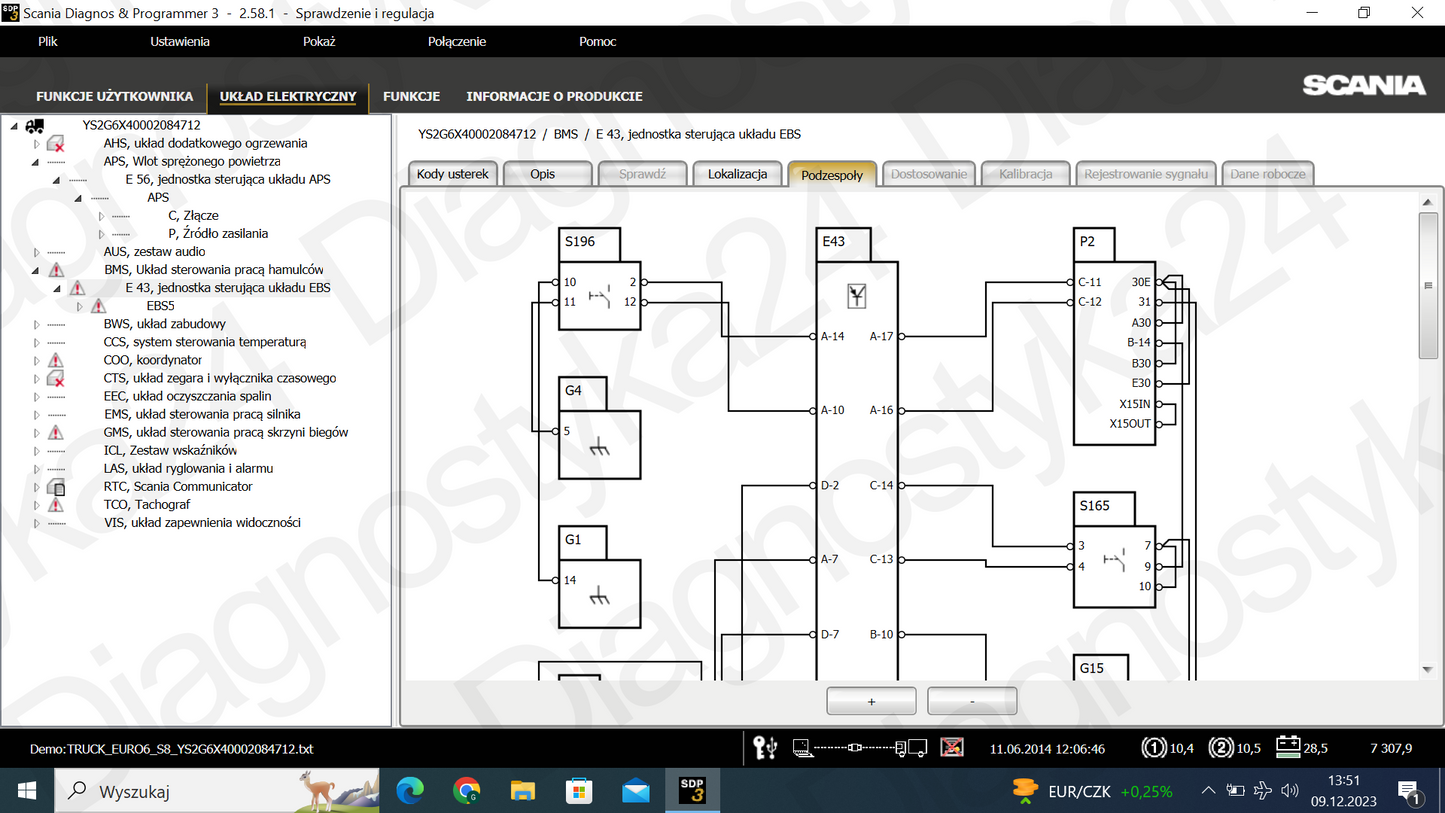Click the RTC Scania Communicator module icon
The height and width of the screenshot is (813, 1445).
coord(57,487)
